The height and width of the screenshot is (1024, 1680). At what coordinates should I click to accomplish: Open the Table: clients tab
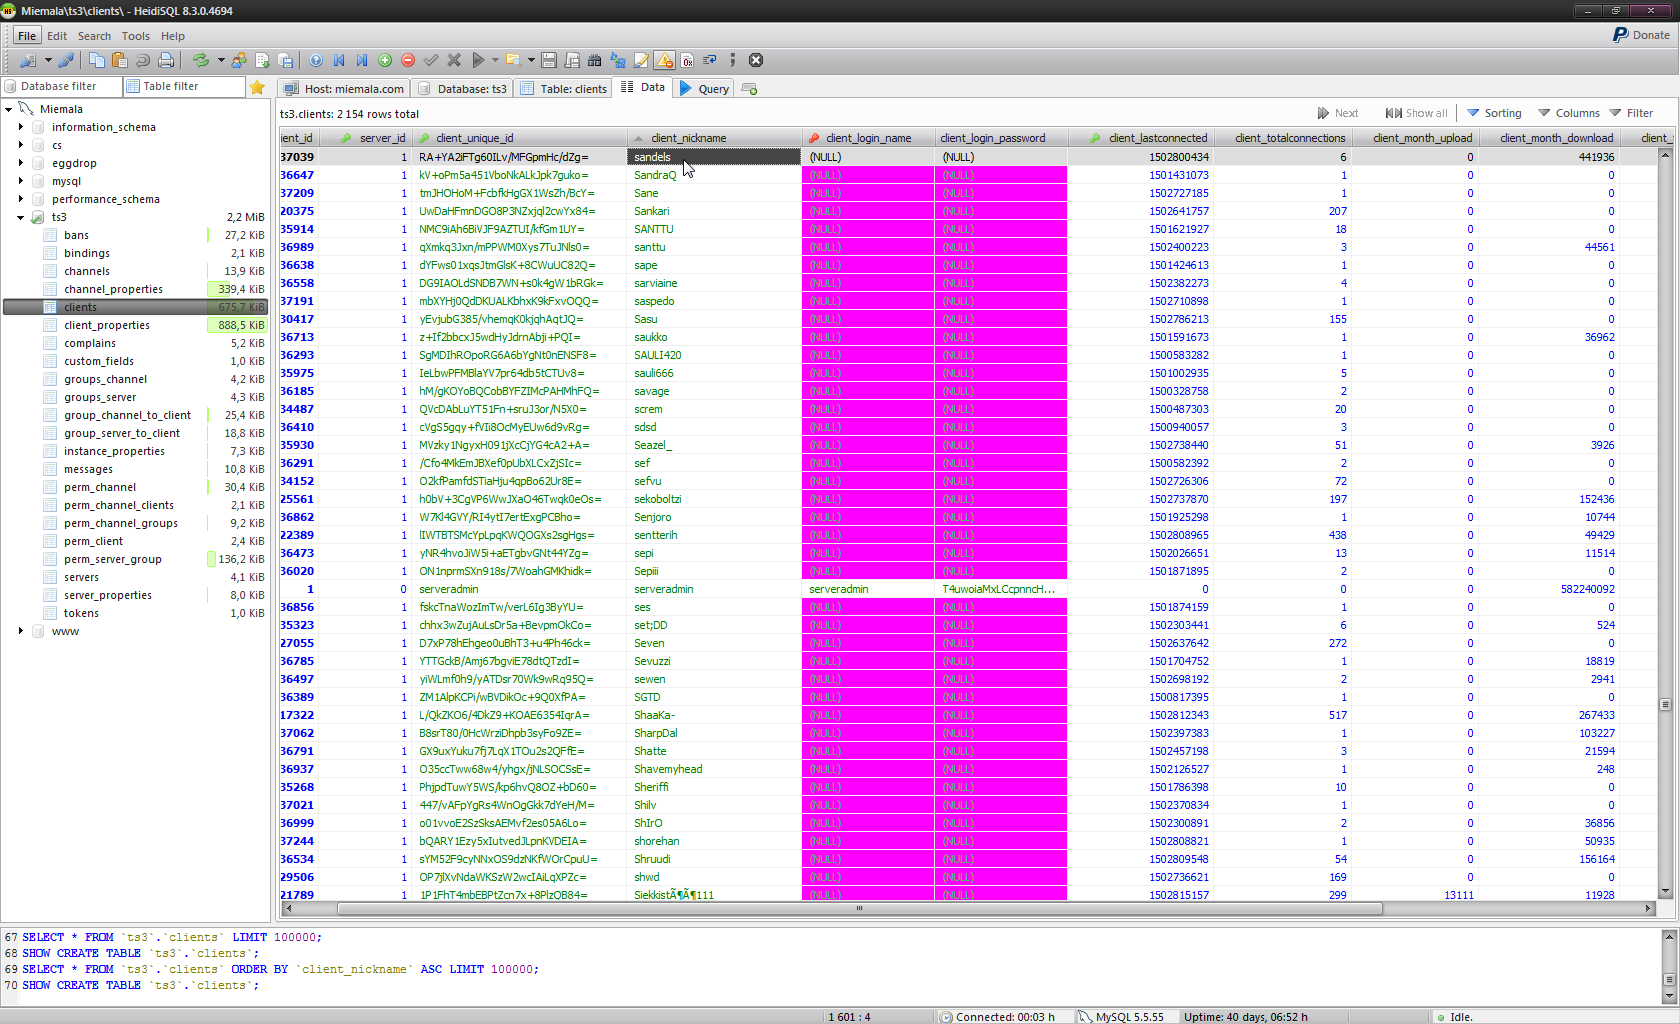point(564,88)
